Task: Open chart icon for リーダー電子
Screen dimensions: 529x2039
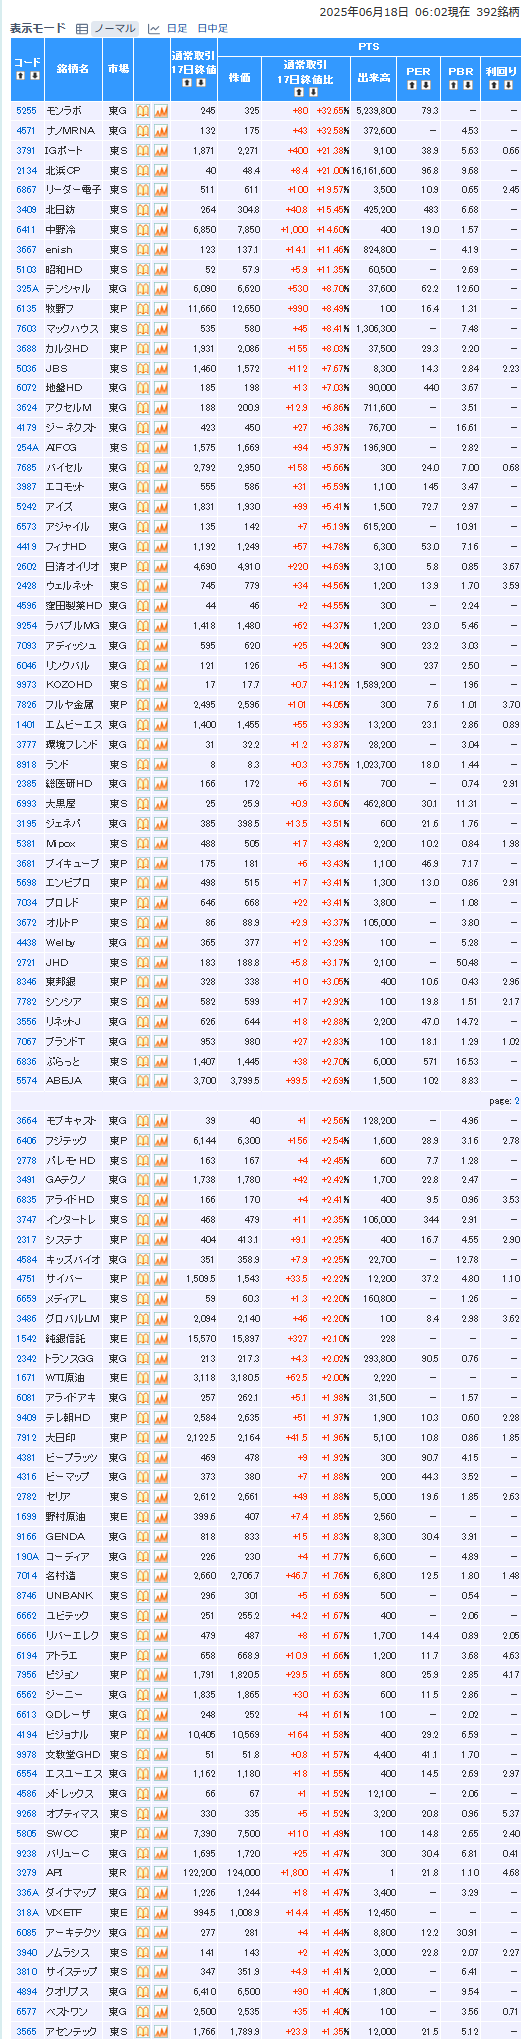Action: [x=160, y=190]
